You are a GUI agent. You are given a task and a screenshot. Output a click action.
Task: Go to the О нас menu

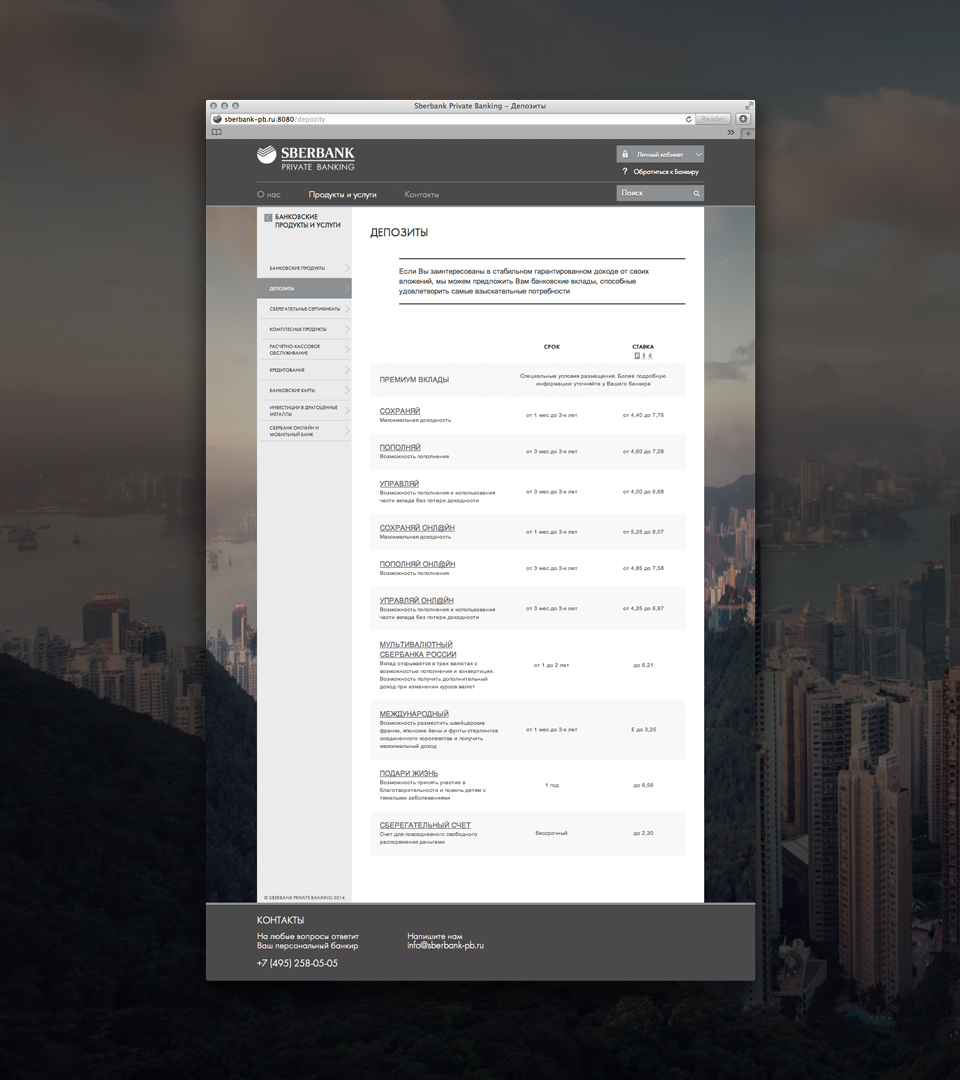pyautogui.click(x=269, y=194)
